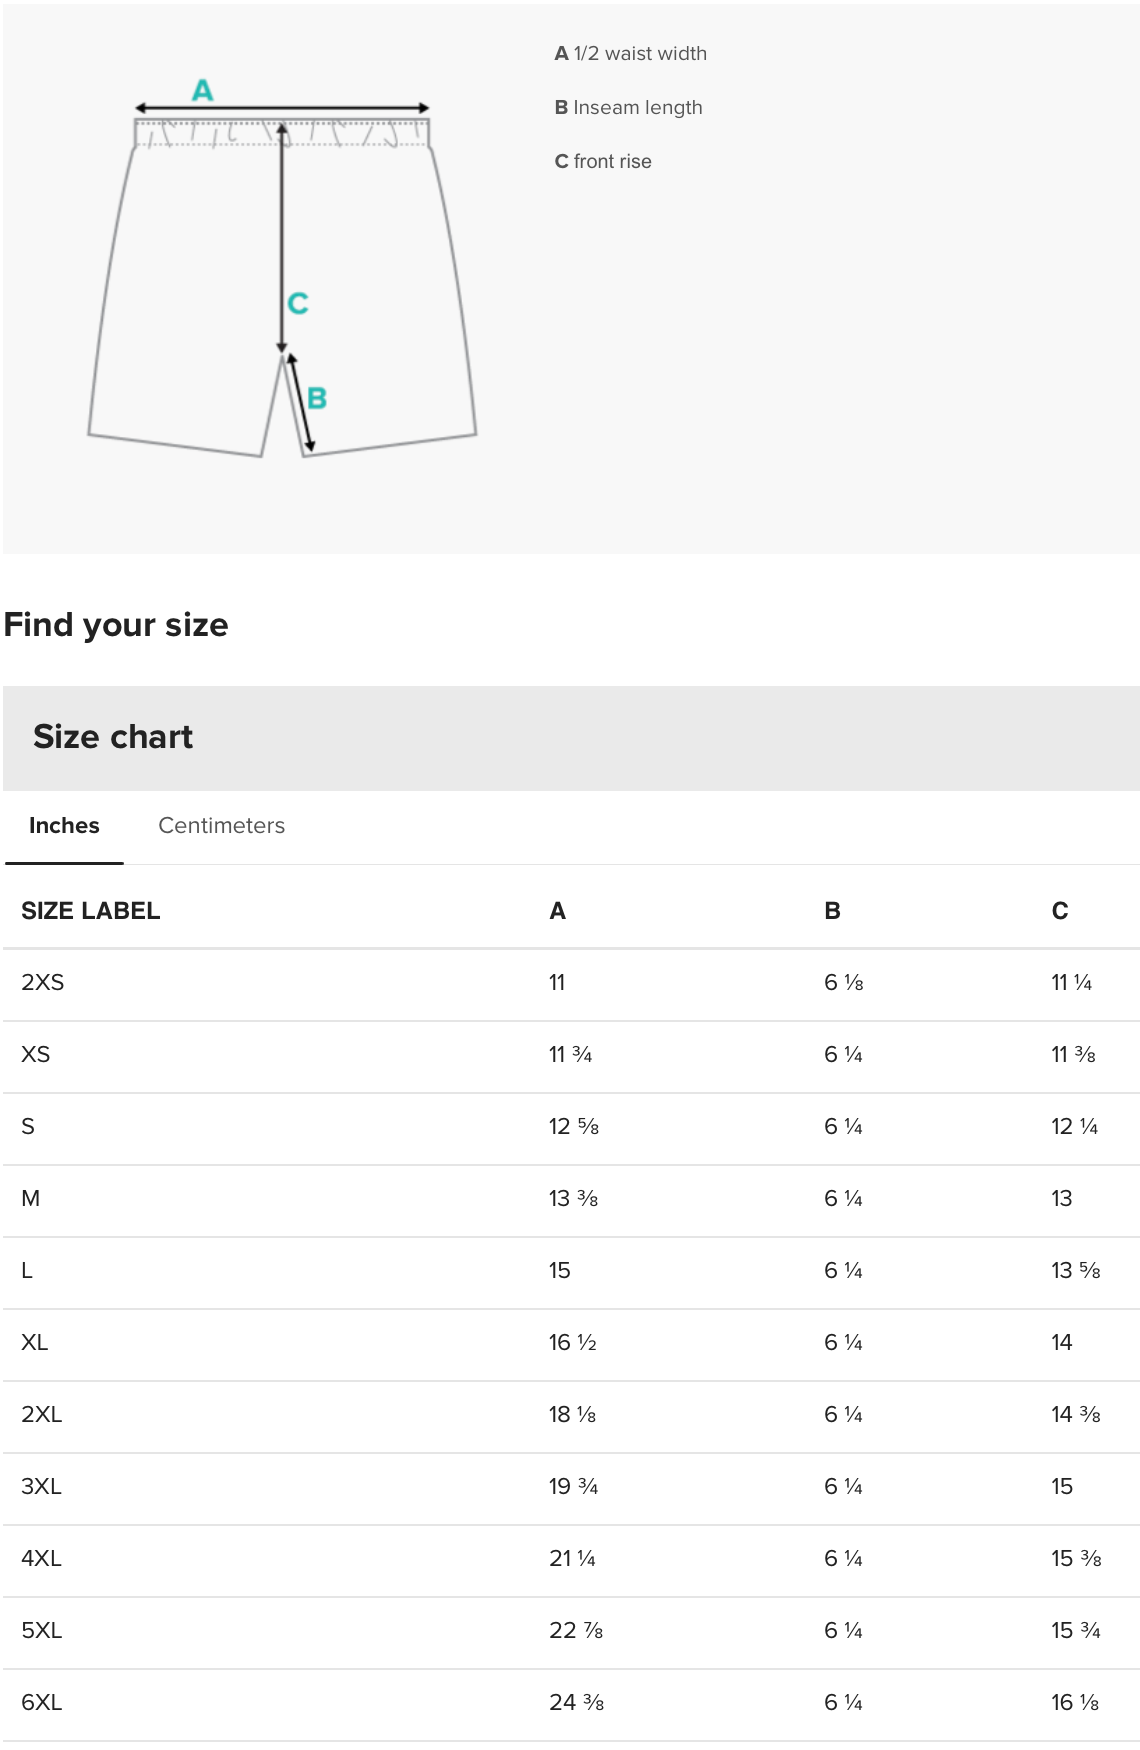The width and height of the screenshot is (1140, 1750).
Task: Click the teal C marker on diagram
Action: pos(298,303)
